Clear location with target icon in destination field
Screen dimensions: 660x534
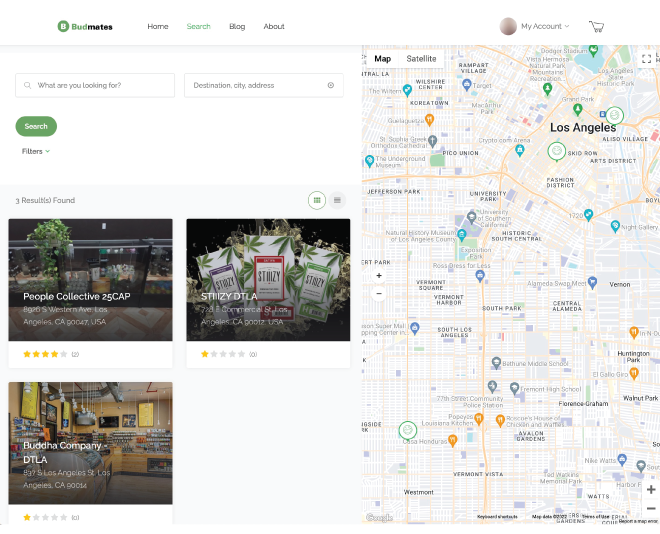tap(331, 85)
